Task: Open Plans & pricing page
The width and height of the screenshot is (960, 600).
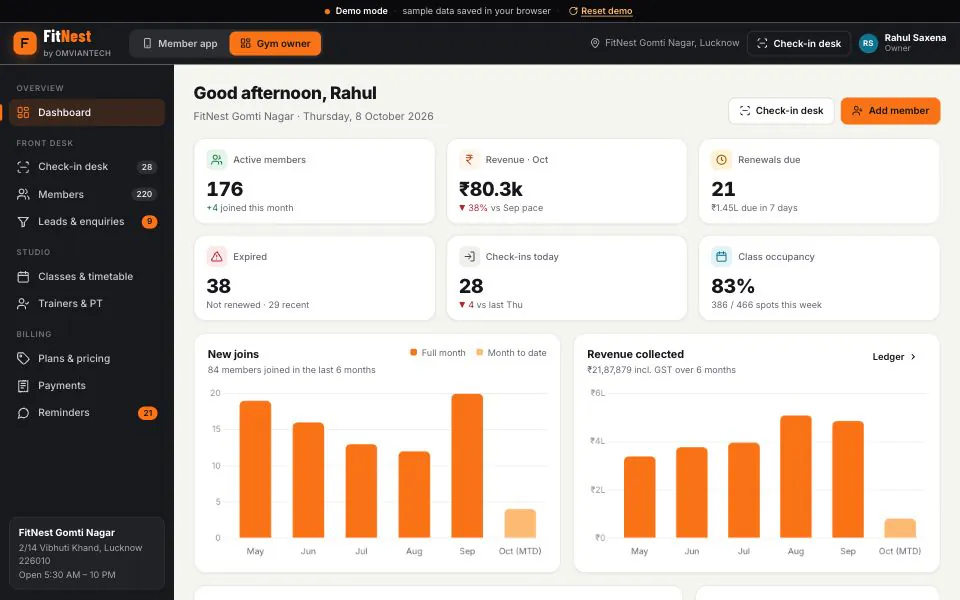Action: (87, 359)
